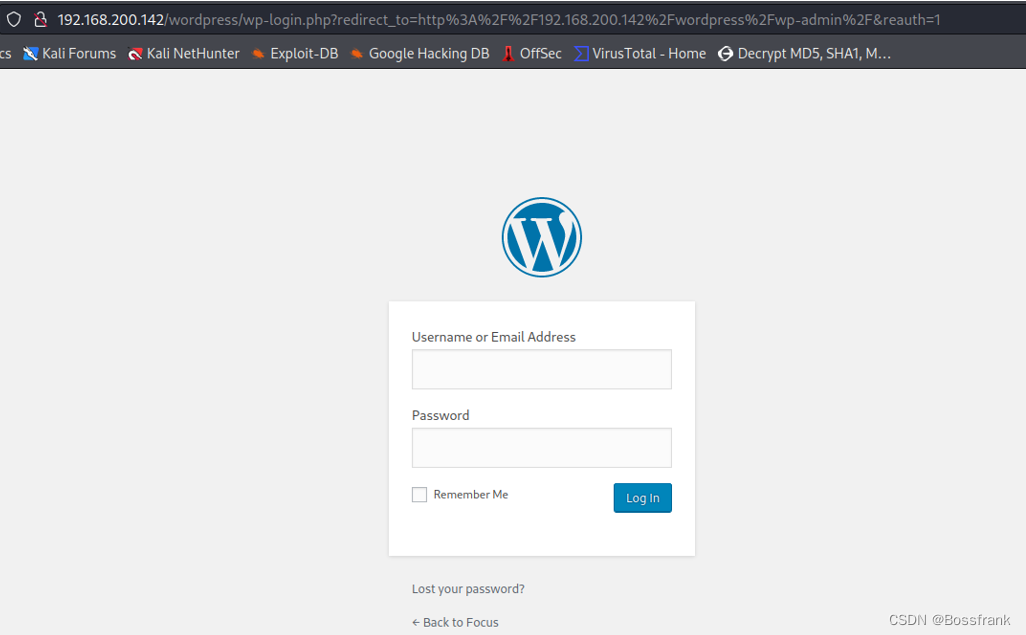Open the Decrypt MD5, SHA1 bookmark
Image resolution: width=1026 pixels, height=635 pixels.
[805, 54]
